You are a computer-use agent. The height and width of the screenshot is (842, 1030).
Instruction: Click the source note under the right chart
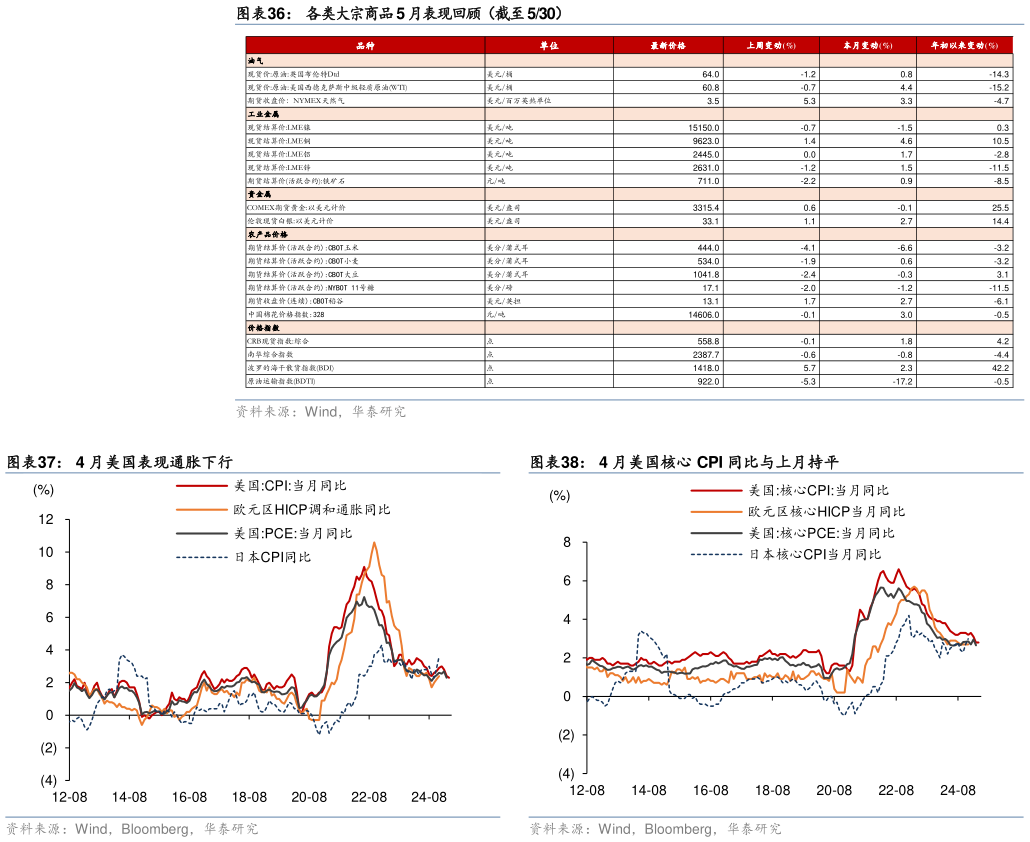[x=655, y=829]
